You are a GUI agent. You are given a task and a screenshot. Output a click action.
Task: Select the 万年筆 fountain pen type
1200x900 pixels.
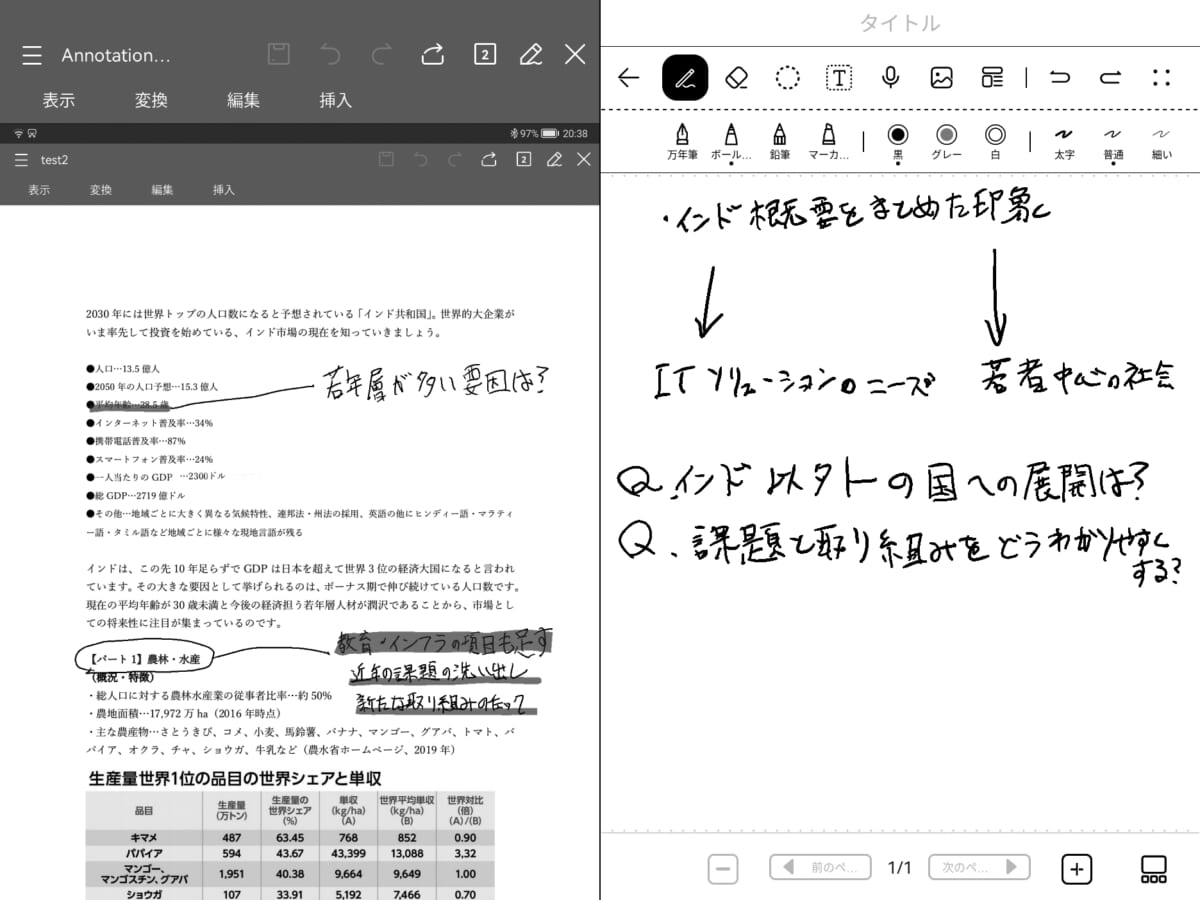683,141
